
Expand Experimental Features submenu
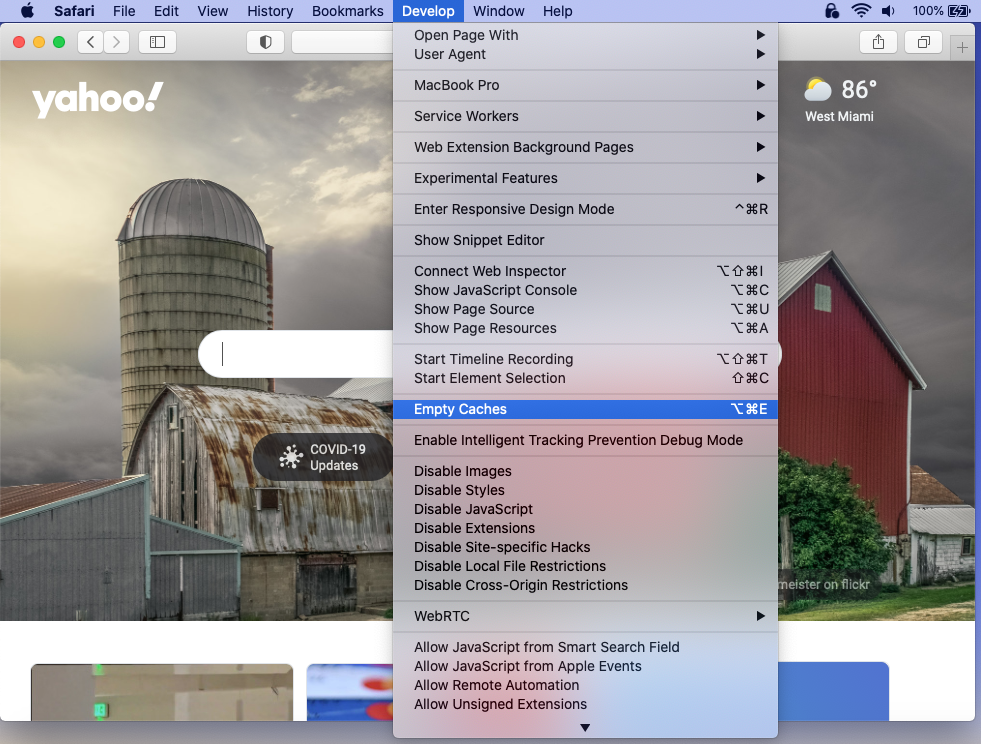click(585, 178)
